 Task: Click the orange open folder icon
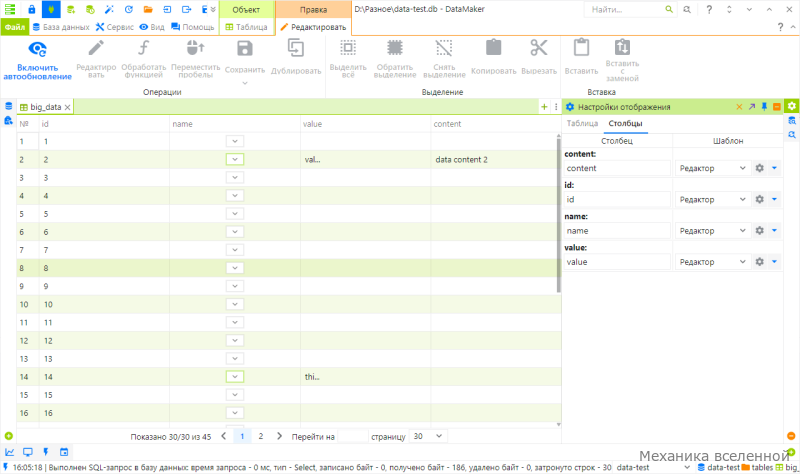(148, 9)
